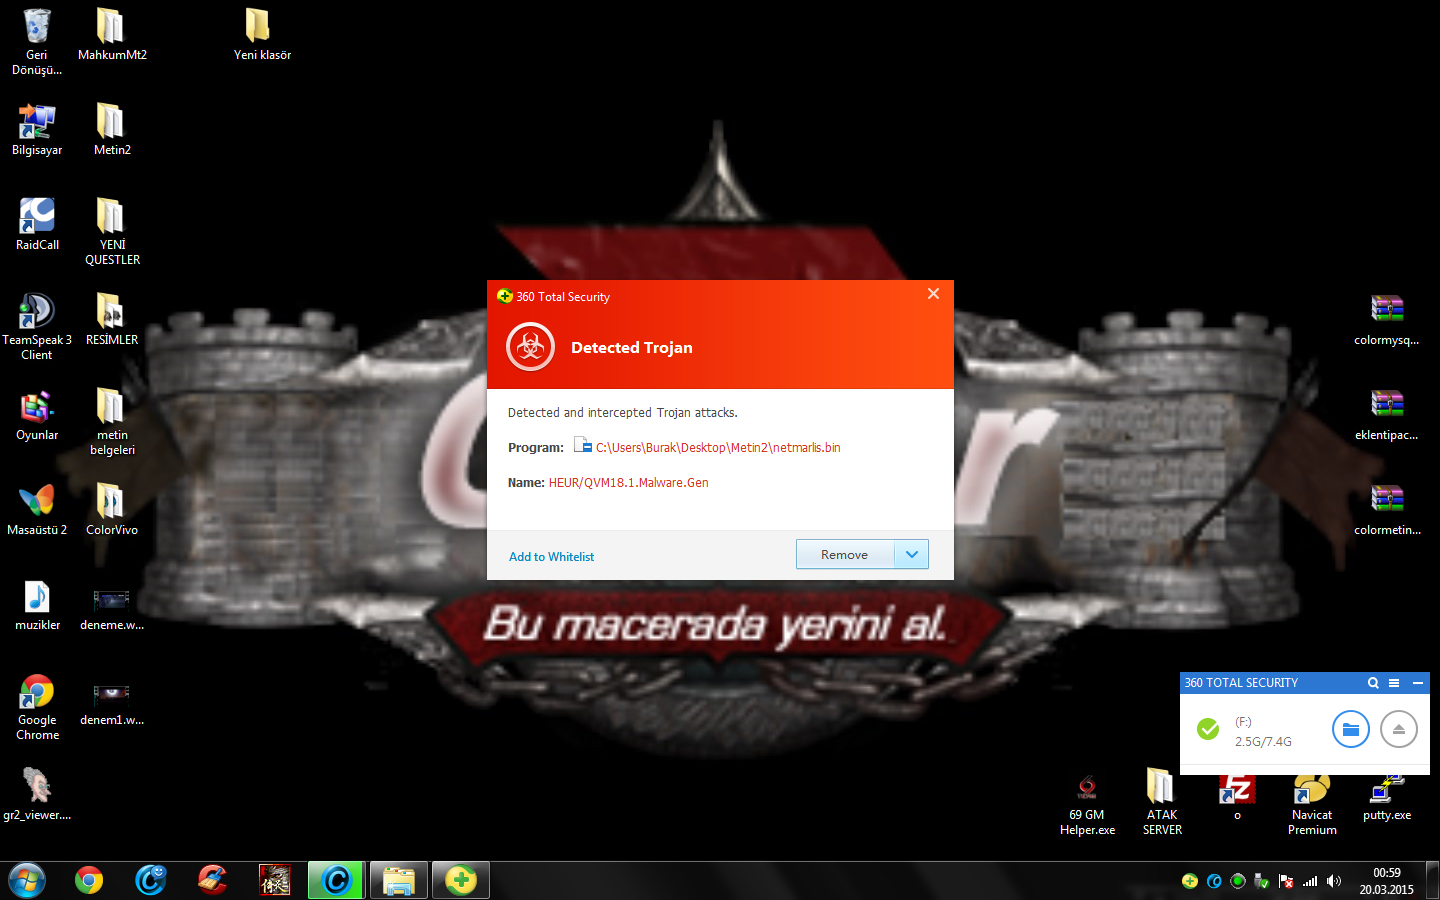Open the Recycle Bin (Geri Dönüşü) desktop icon
Viewport: 1440px width, 900px height.
[37, 42]
